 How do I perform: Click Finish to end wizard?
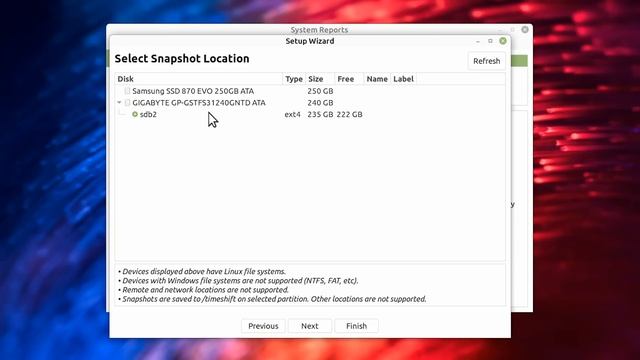click(356, 326)
